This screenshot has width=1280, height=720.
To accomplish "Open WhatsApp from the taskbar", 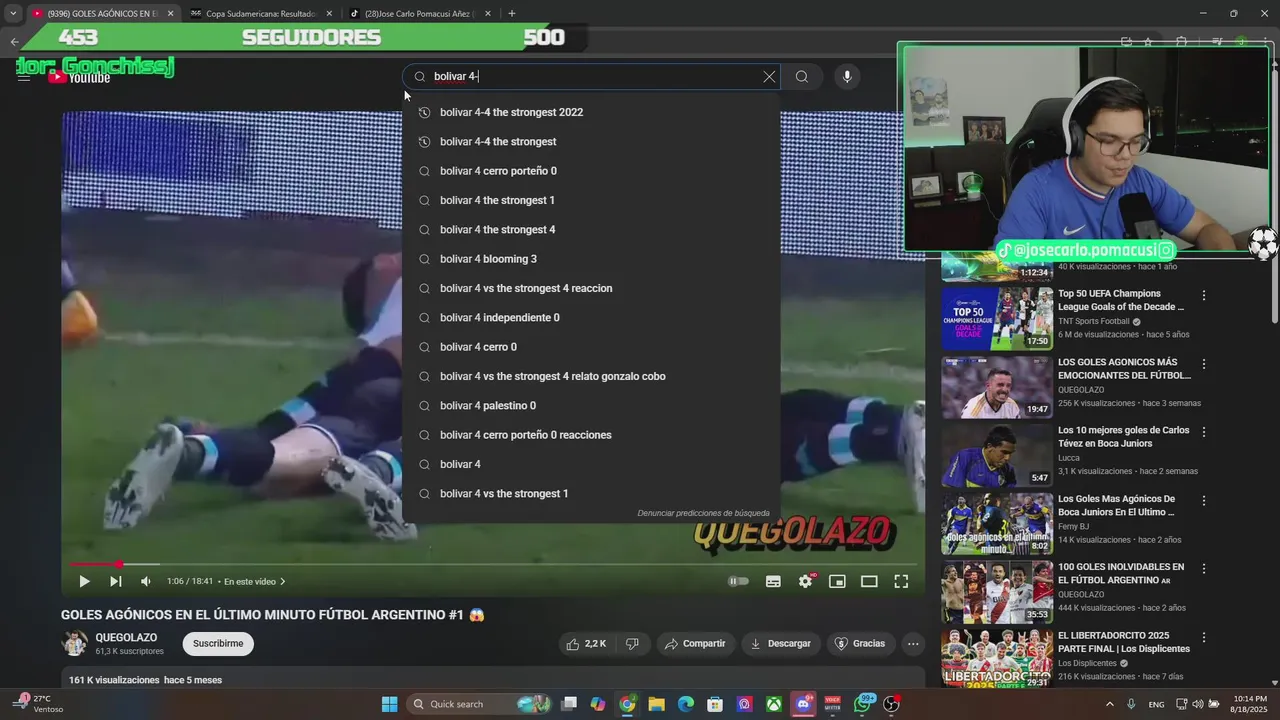I will click(863, 704).
